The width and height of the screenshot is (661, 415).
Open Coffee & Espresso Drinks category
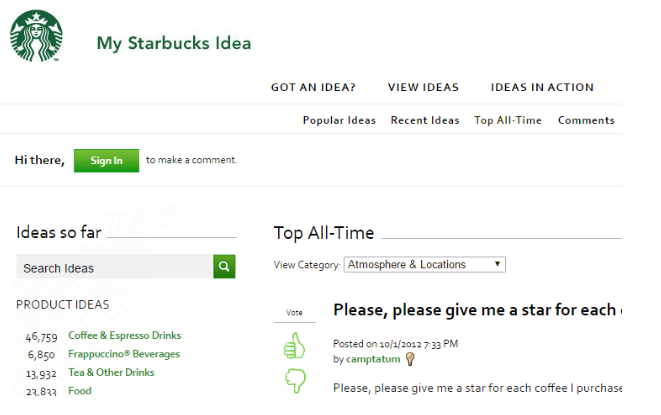pos(124,336)
